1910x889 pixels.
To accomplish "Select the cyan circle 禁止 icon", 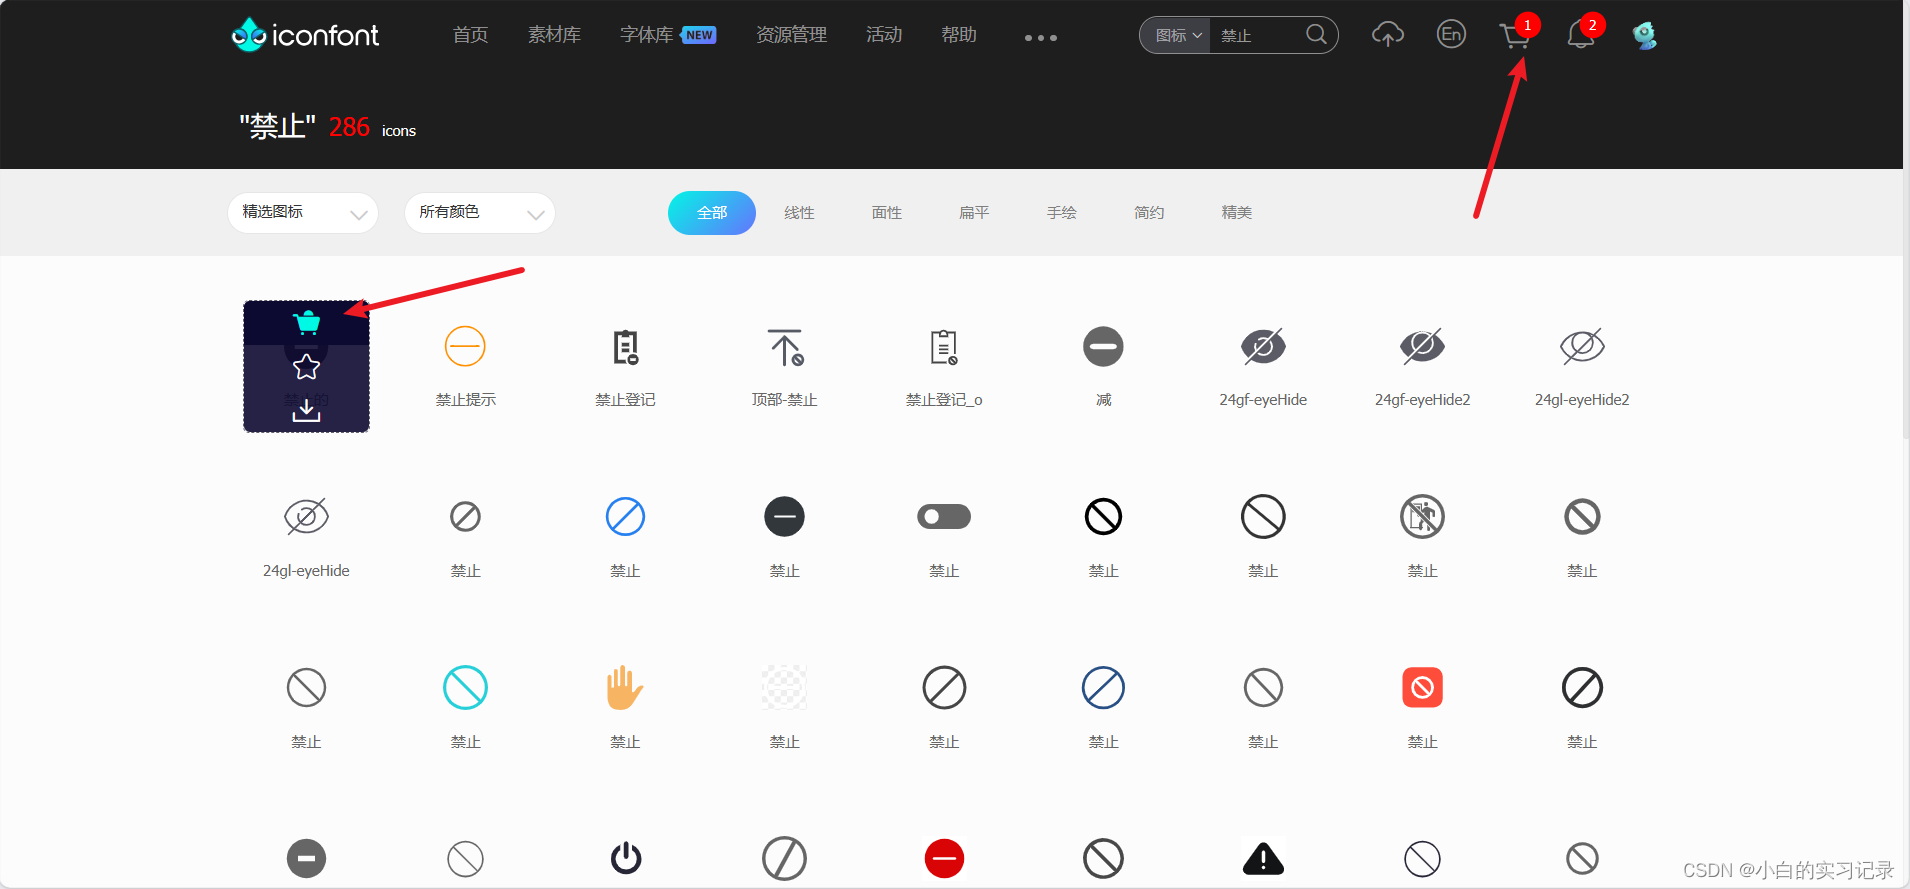I will [x=465, y=688].
